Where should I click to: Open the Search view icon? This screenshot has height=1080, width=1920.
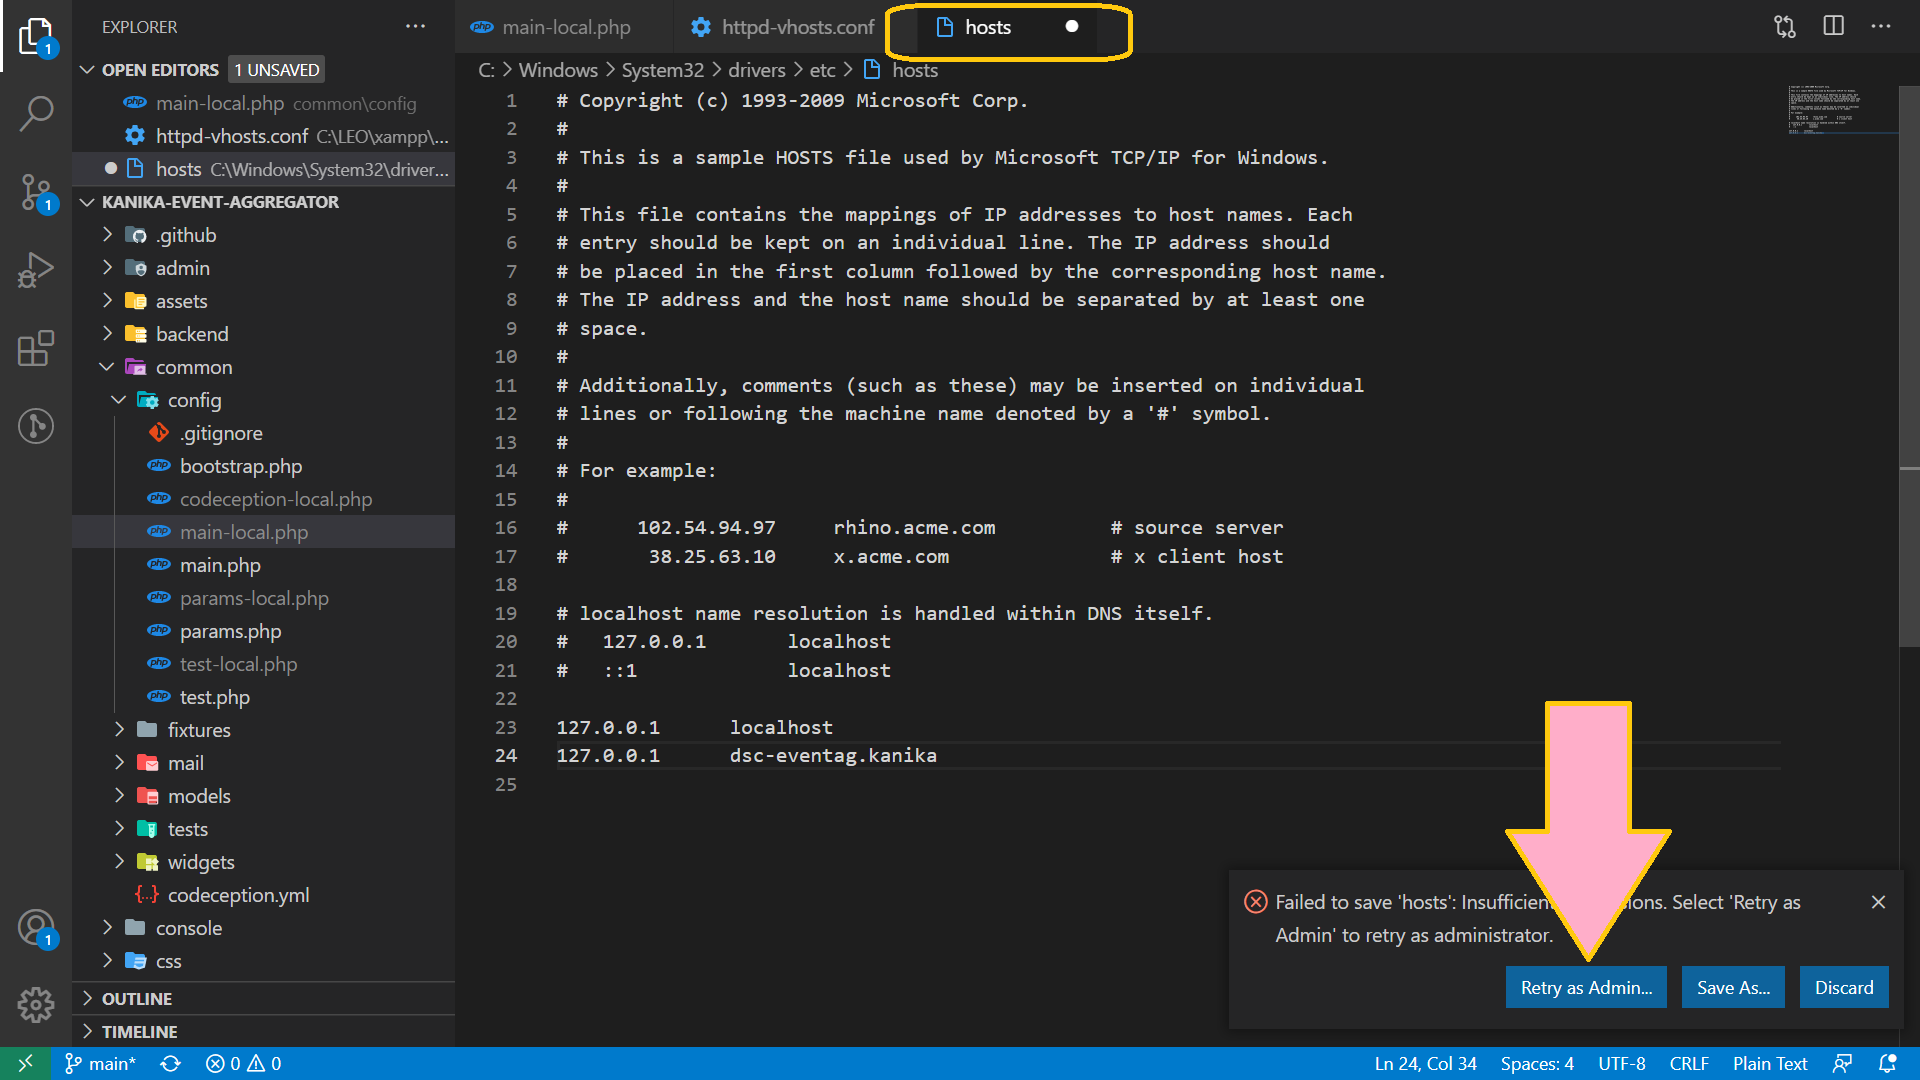pyautogui.click(x=36, y=113)
